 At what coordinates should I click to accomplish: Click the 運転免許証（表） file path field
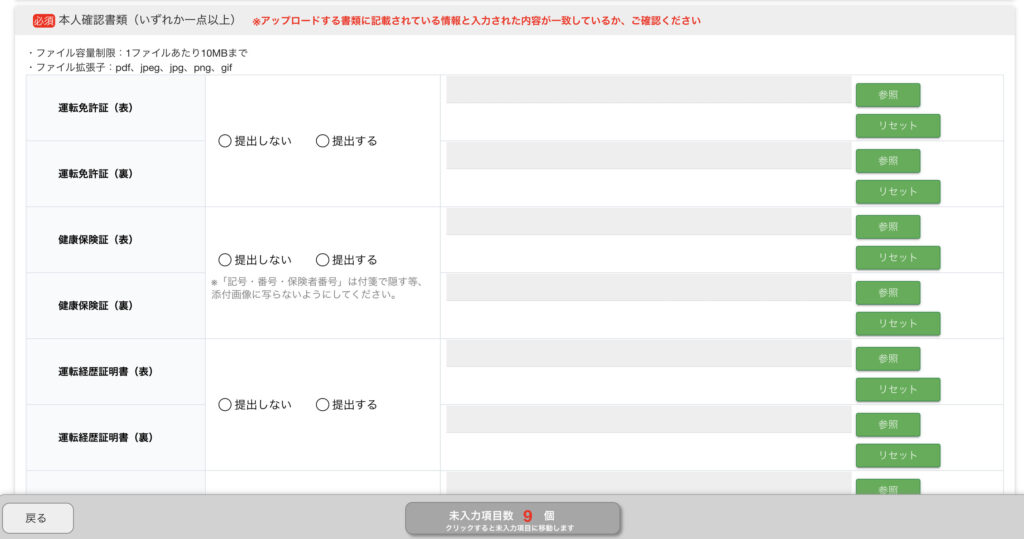tap(648, 90)
